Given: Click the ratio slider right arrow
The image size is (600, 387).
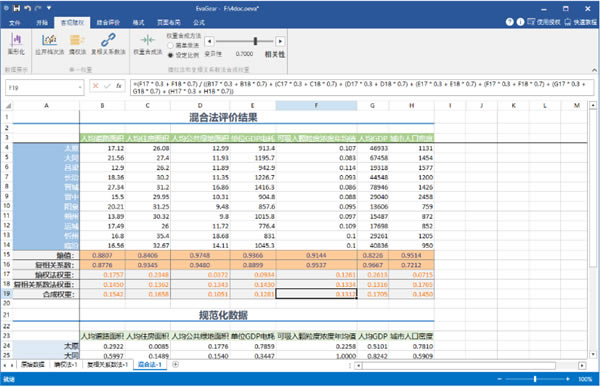Looking at the screenshot, I should click(280, 41).
